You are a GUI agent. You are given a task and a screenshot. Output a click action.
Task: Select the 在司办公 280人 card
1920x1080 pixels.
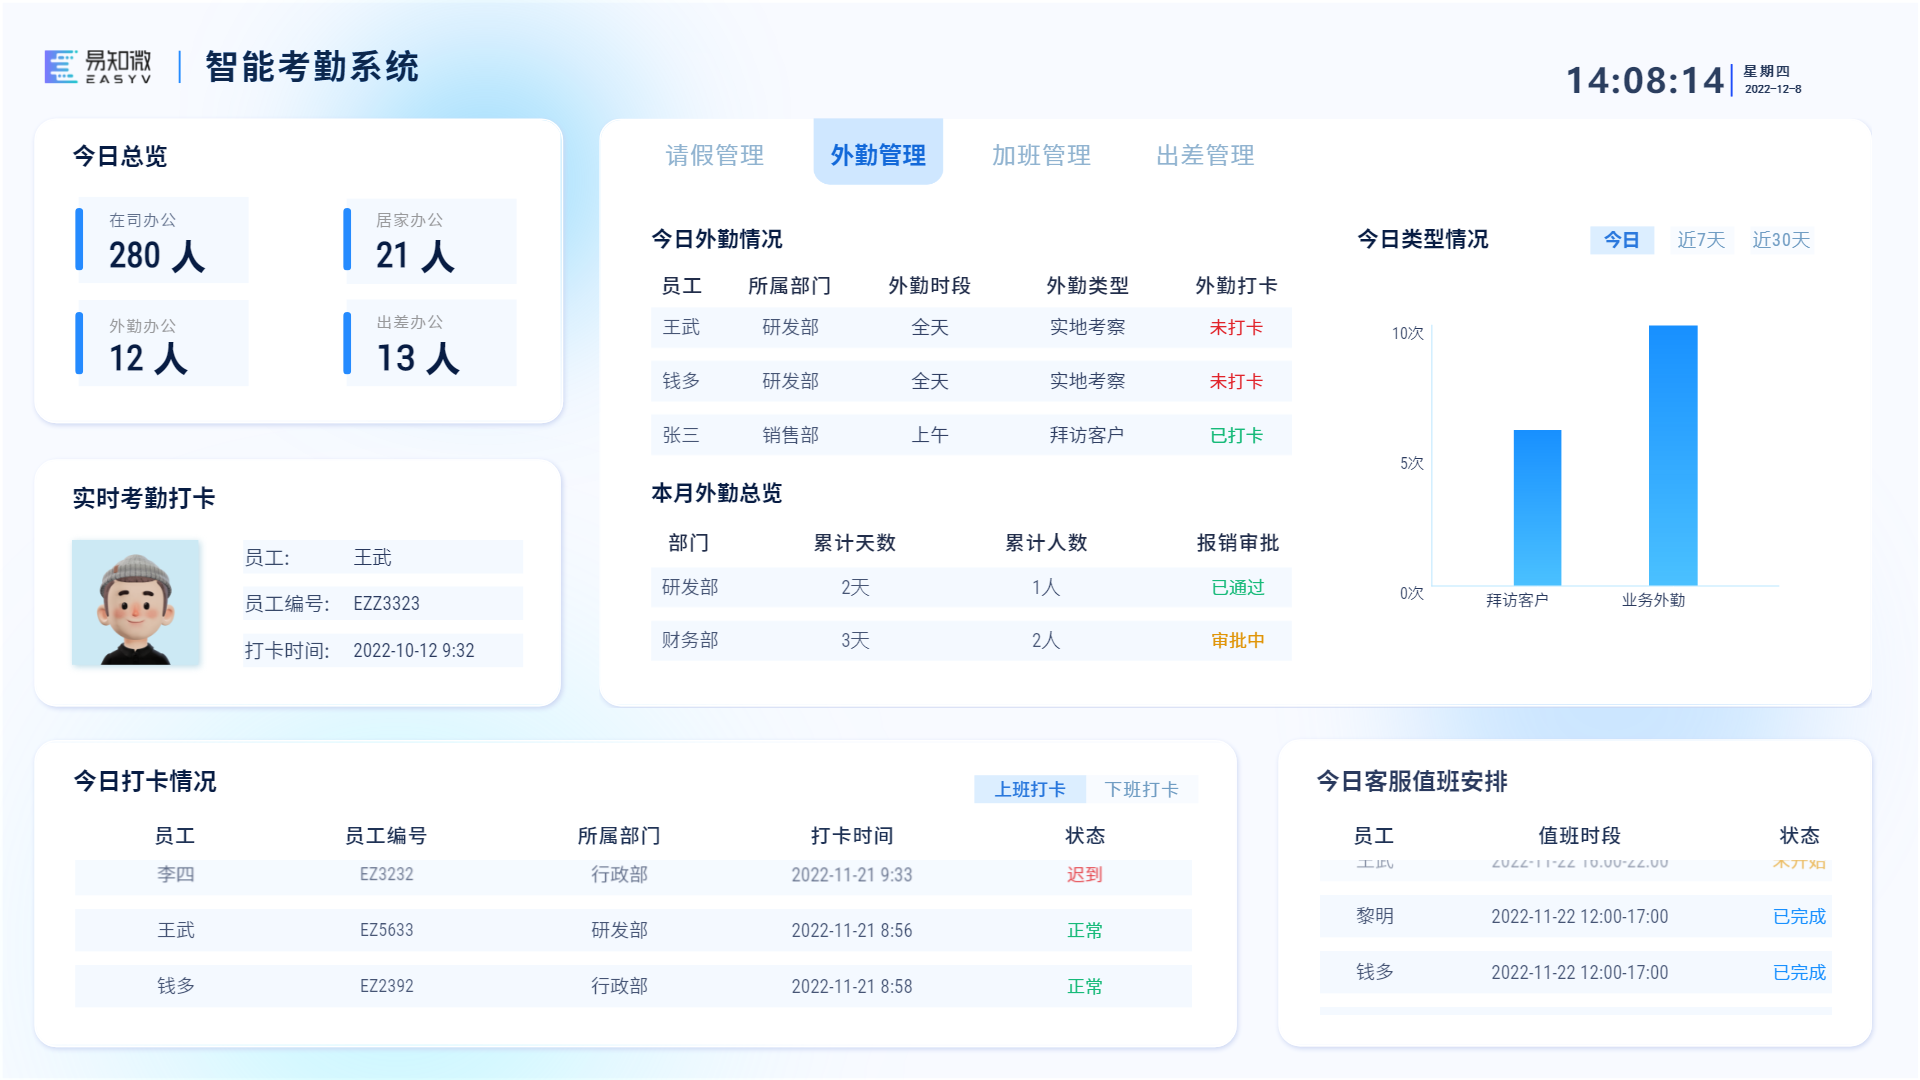(162, 241)
